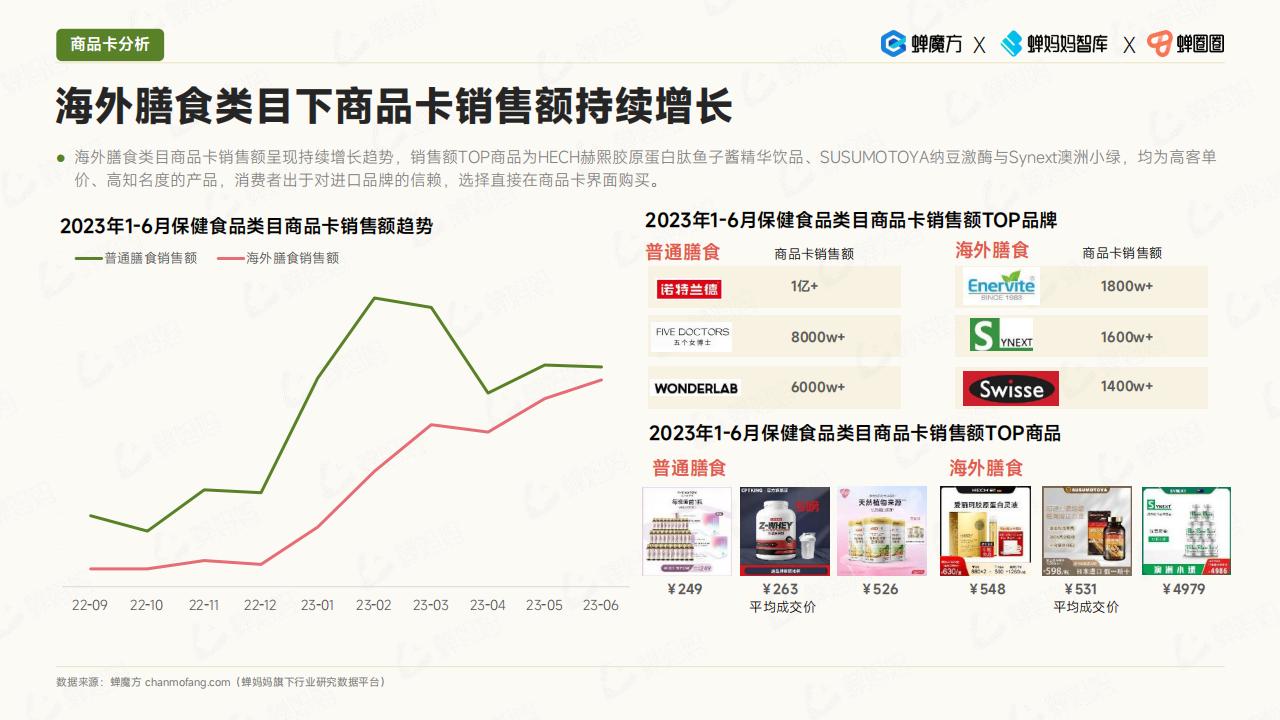Screen dimensions: 1280x720
Task: Click the 蝉魔方 logo in the header
Action: pos(921,44)
